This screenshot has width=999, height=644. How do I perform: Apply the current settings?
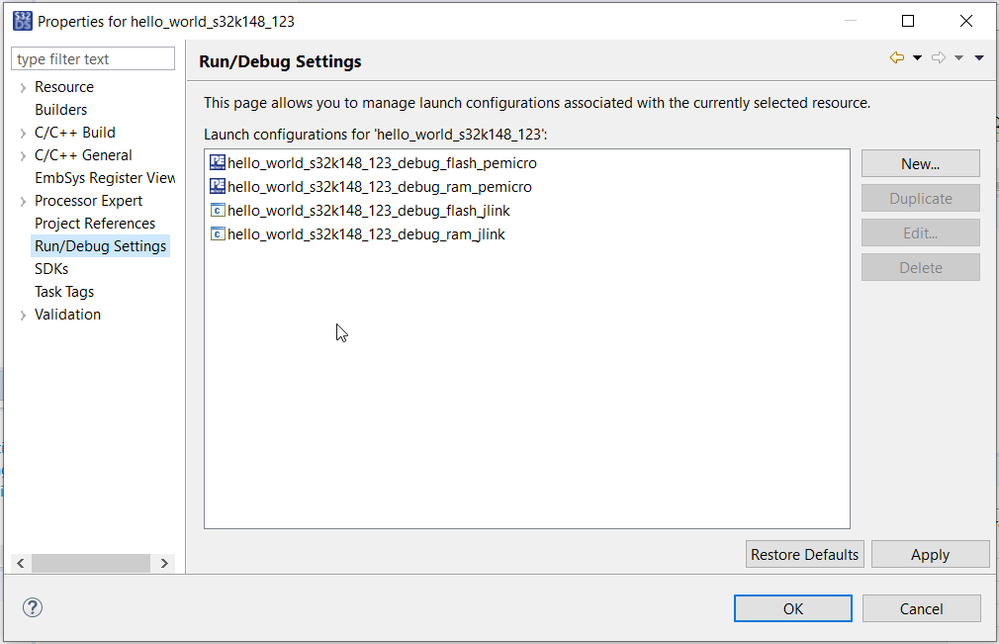point(930,554)
